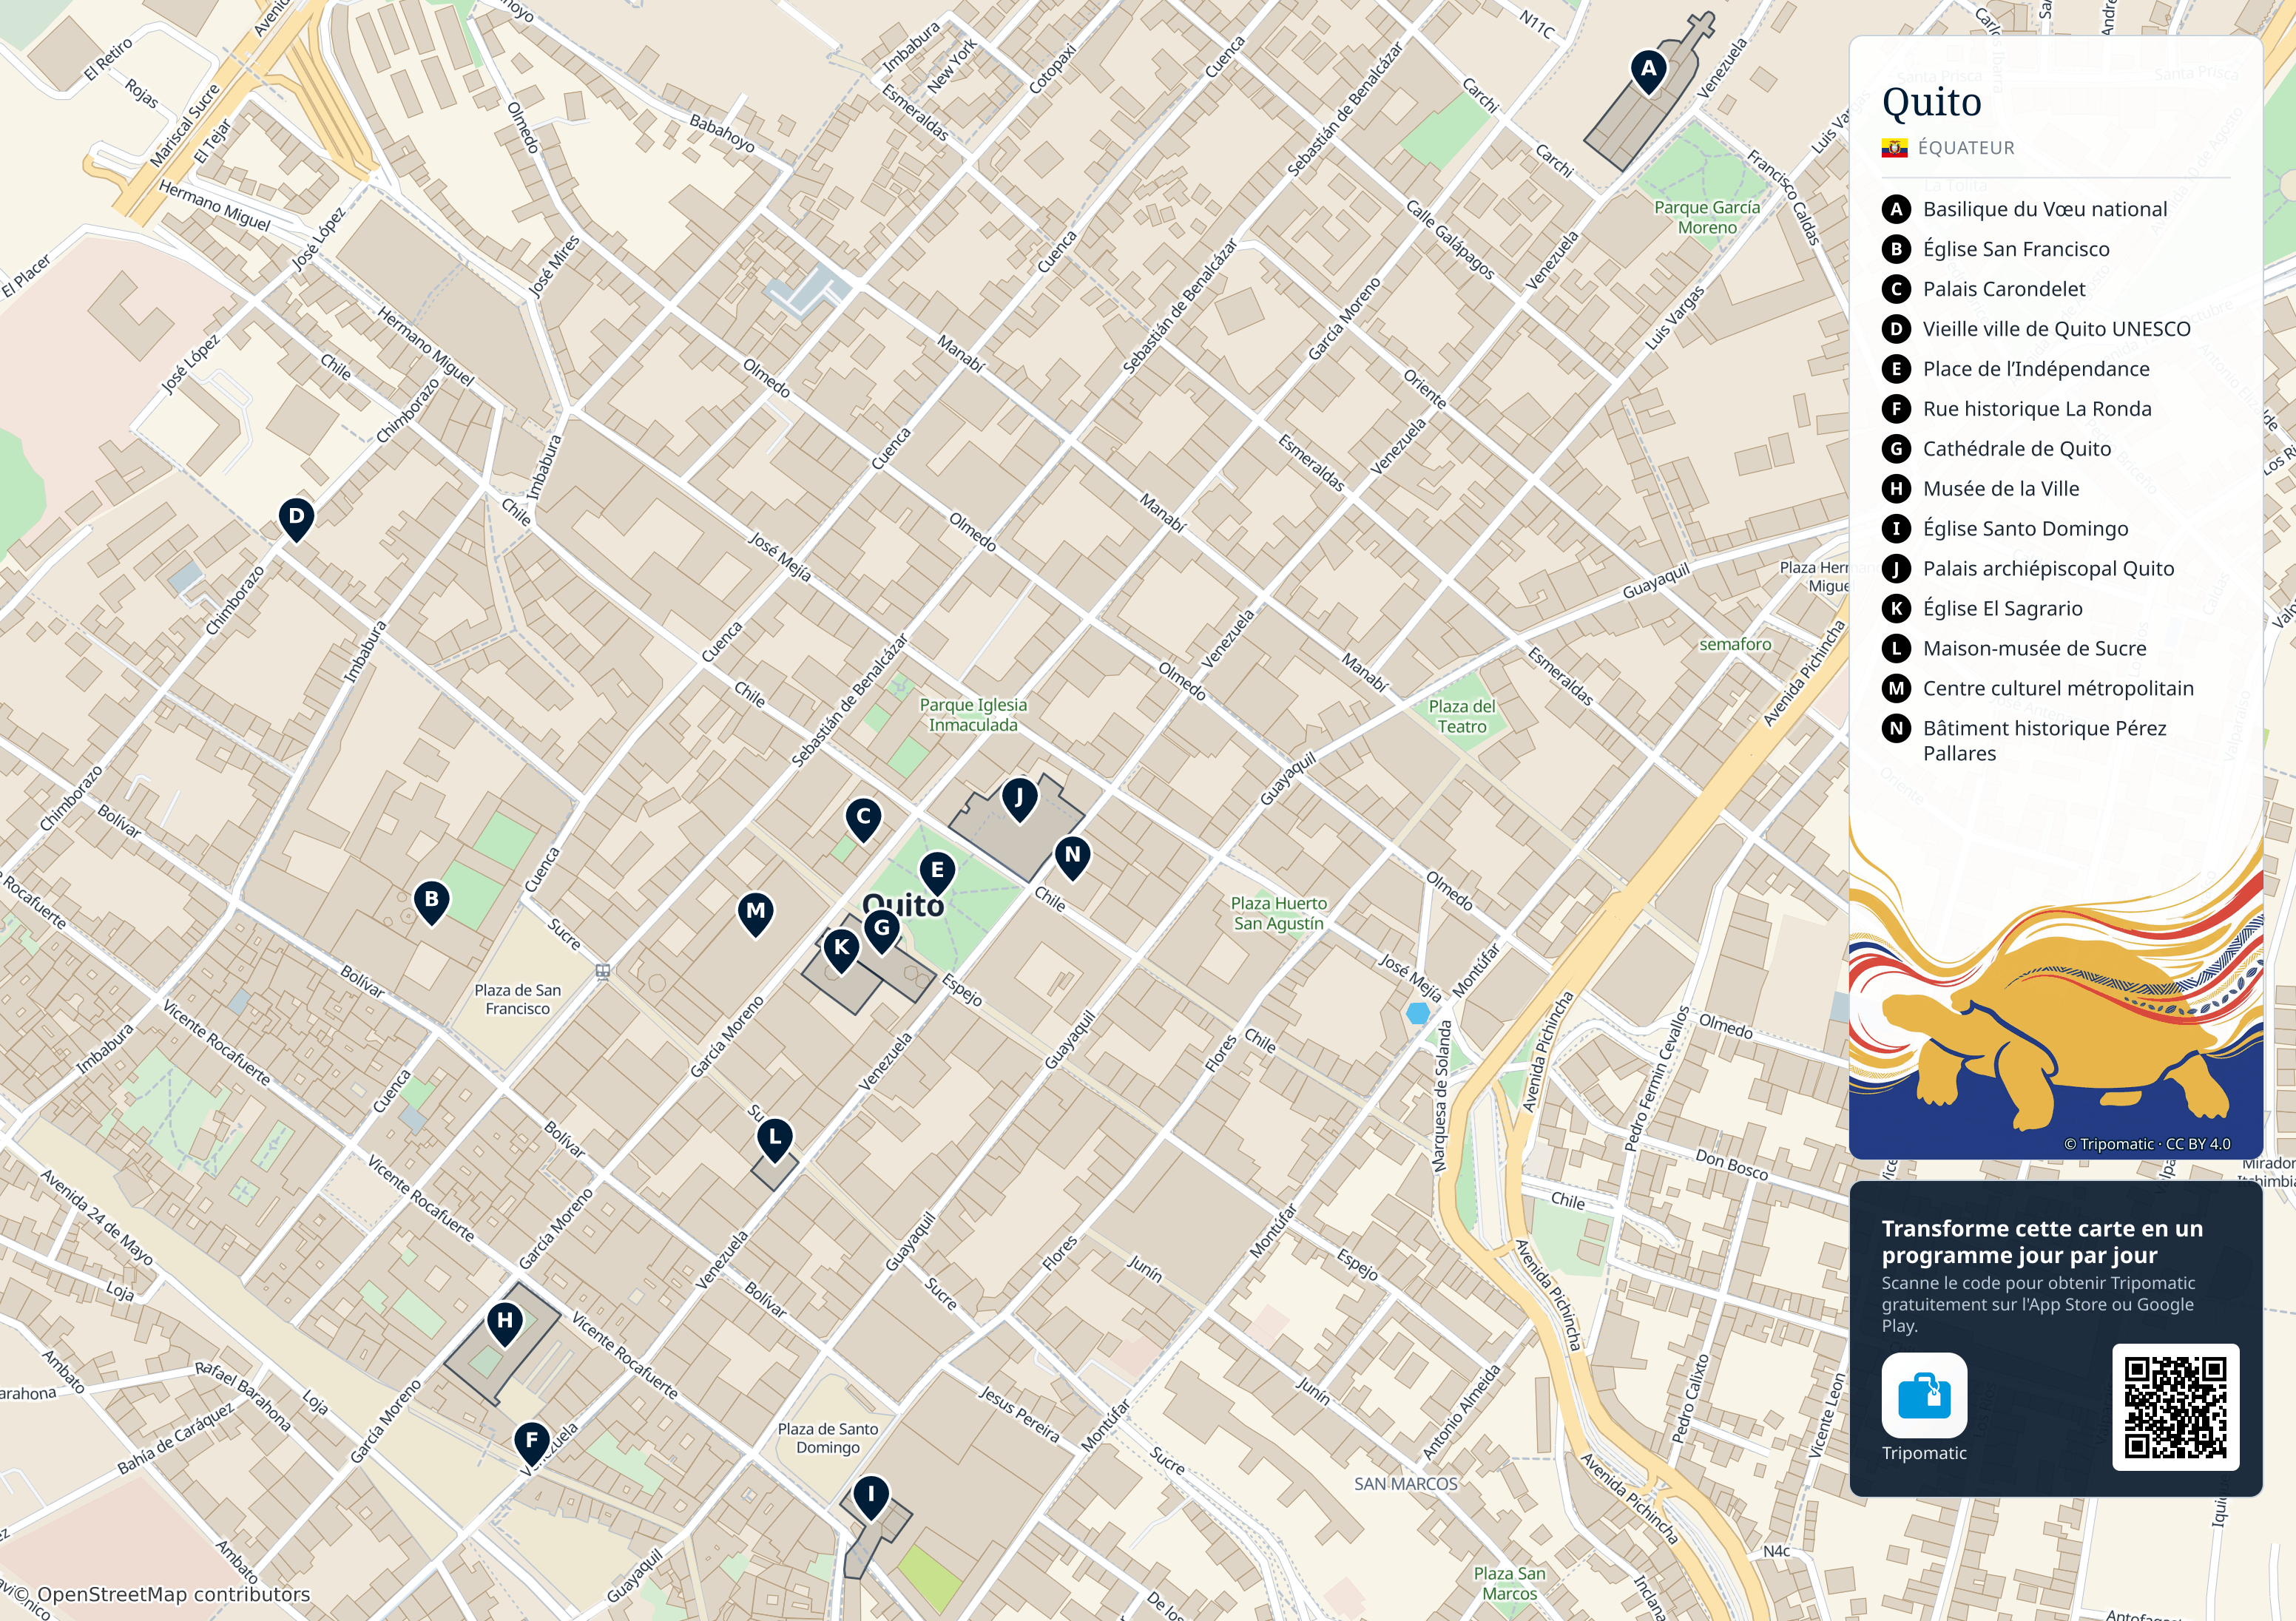2296x1621 pixels.
Task: Click map pin C for Palais Carondelet
Action: tap(863, 819)
